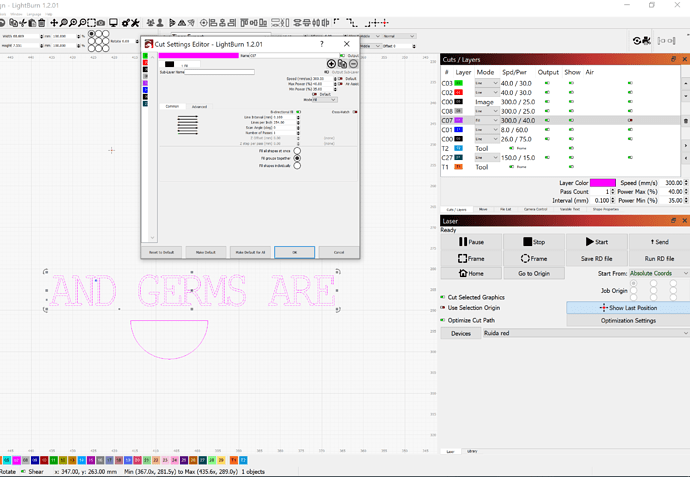This screenshot has height=477, width=690.
Task: Click the Group objects icon
Action: tap(150, 22)
